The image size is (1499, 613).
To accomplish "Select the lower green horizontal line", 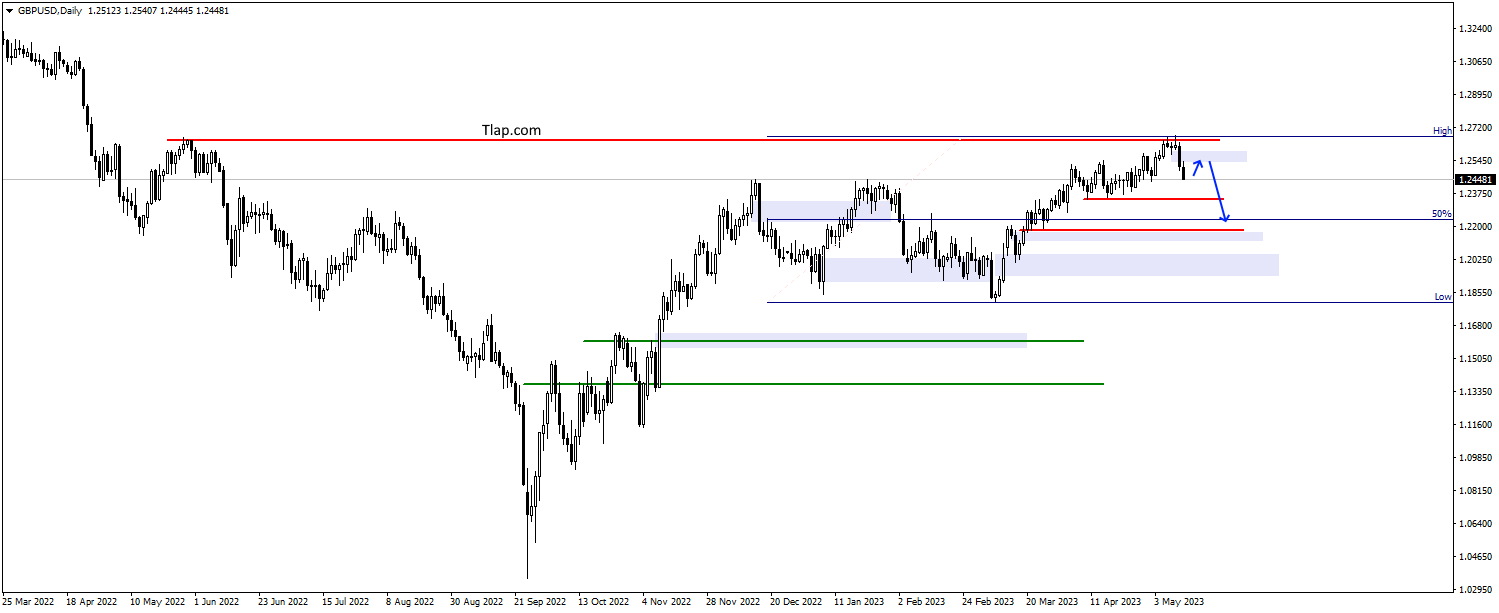I will tap(813, 384).
